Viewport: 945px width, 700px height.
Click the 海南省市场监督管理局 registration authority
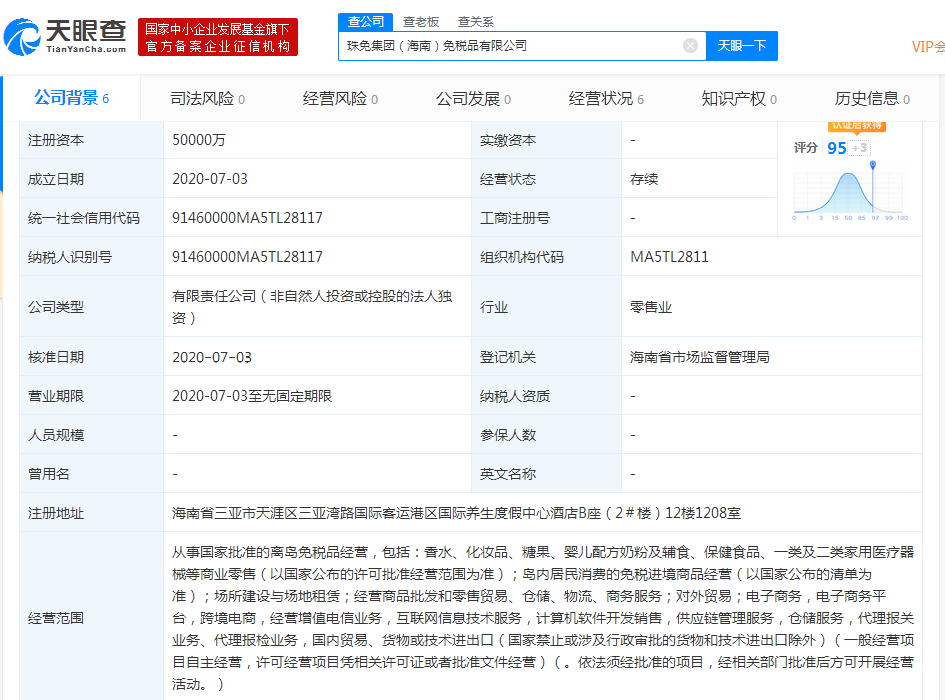[699, 357]
